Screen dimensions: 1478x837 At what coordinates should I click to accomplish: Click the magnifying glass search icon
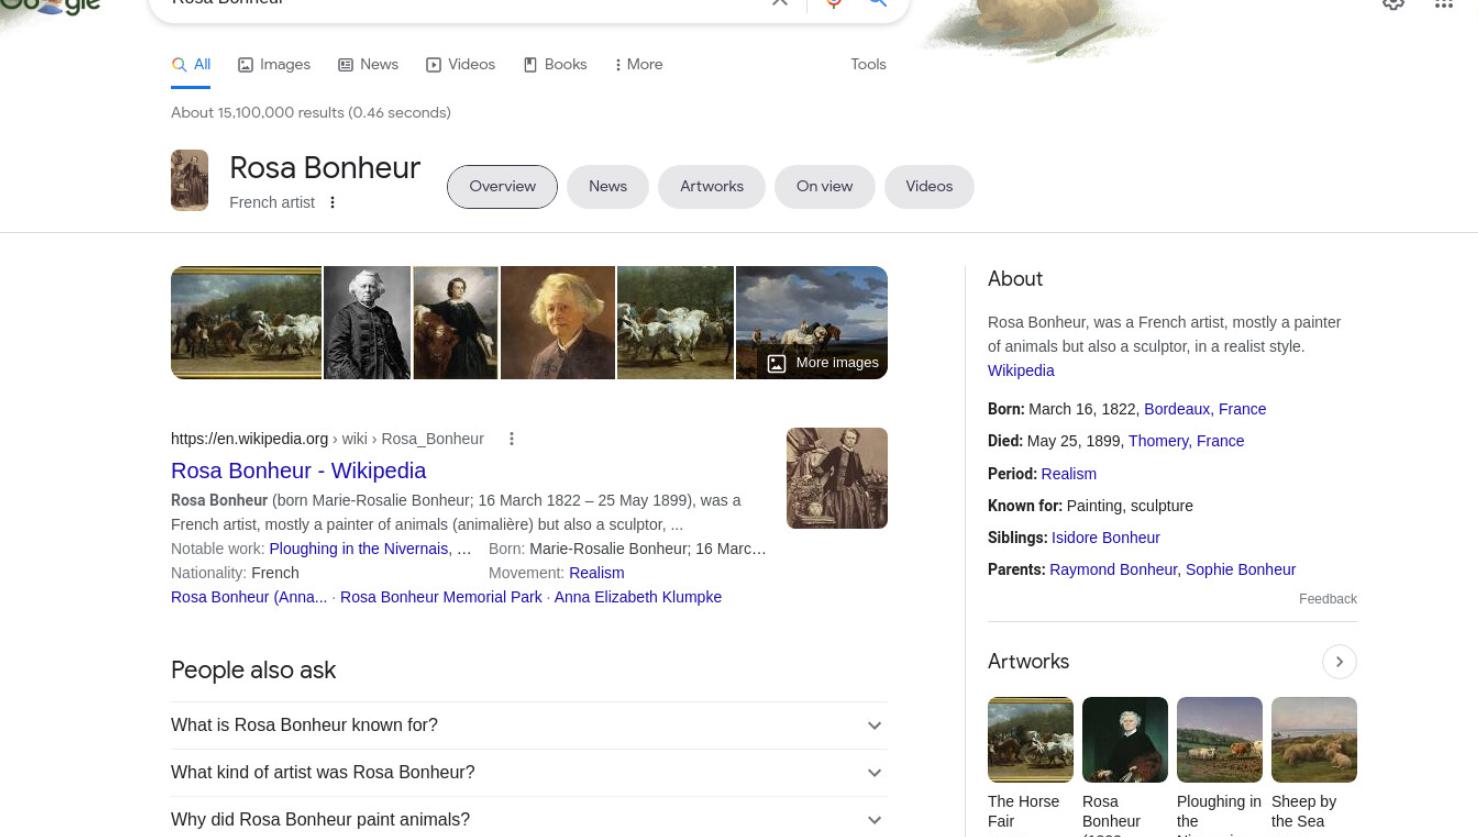(x=877, y=3)
